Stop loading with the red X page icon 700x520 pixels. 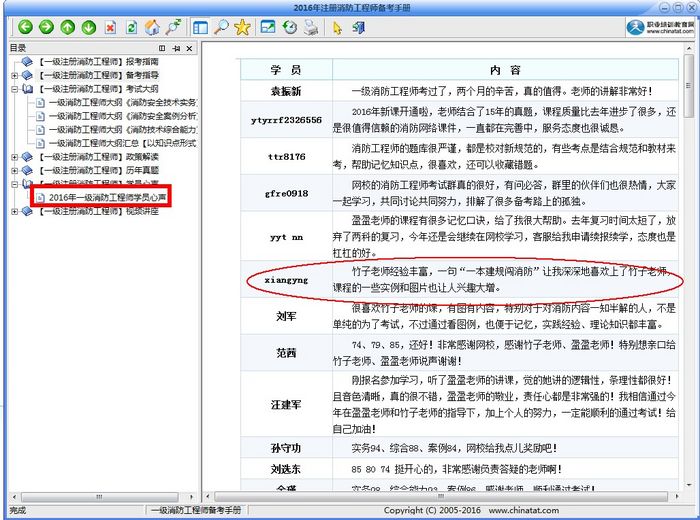pyautogui.click(x=110, y=28)
